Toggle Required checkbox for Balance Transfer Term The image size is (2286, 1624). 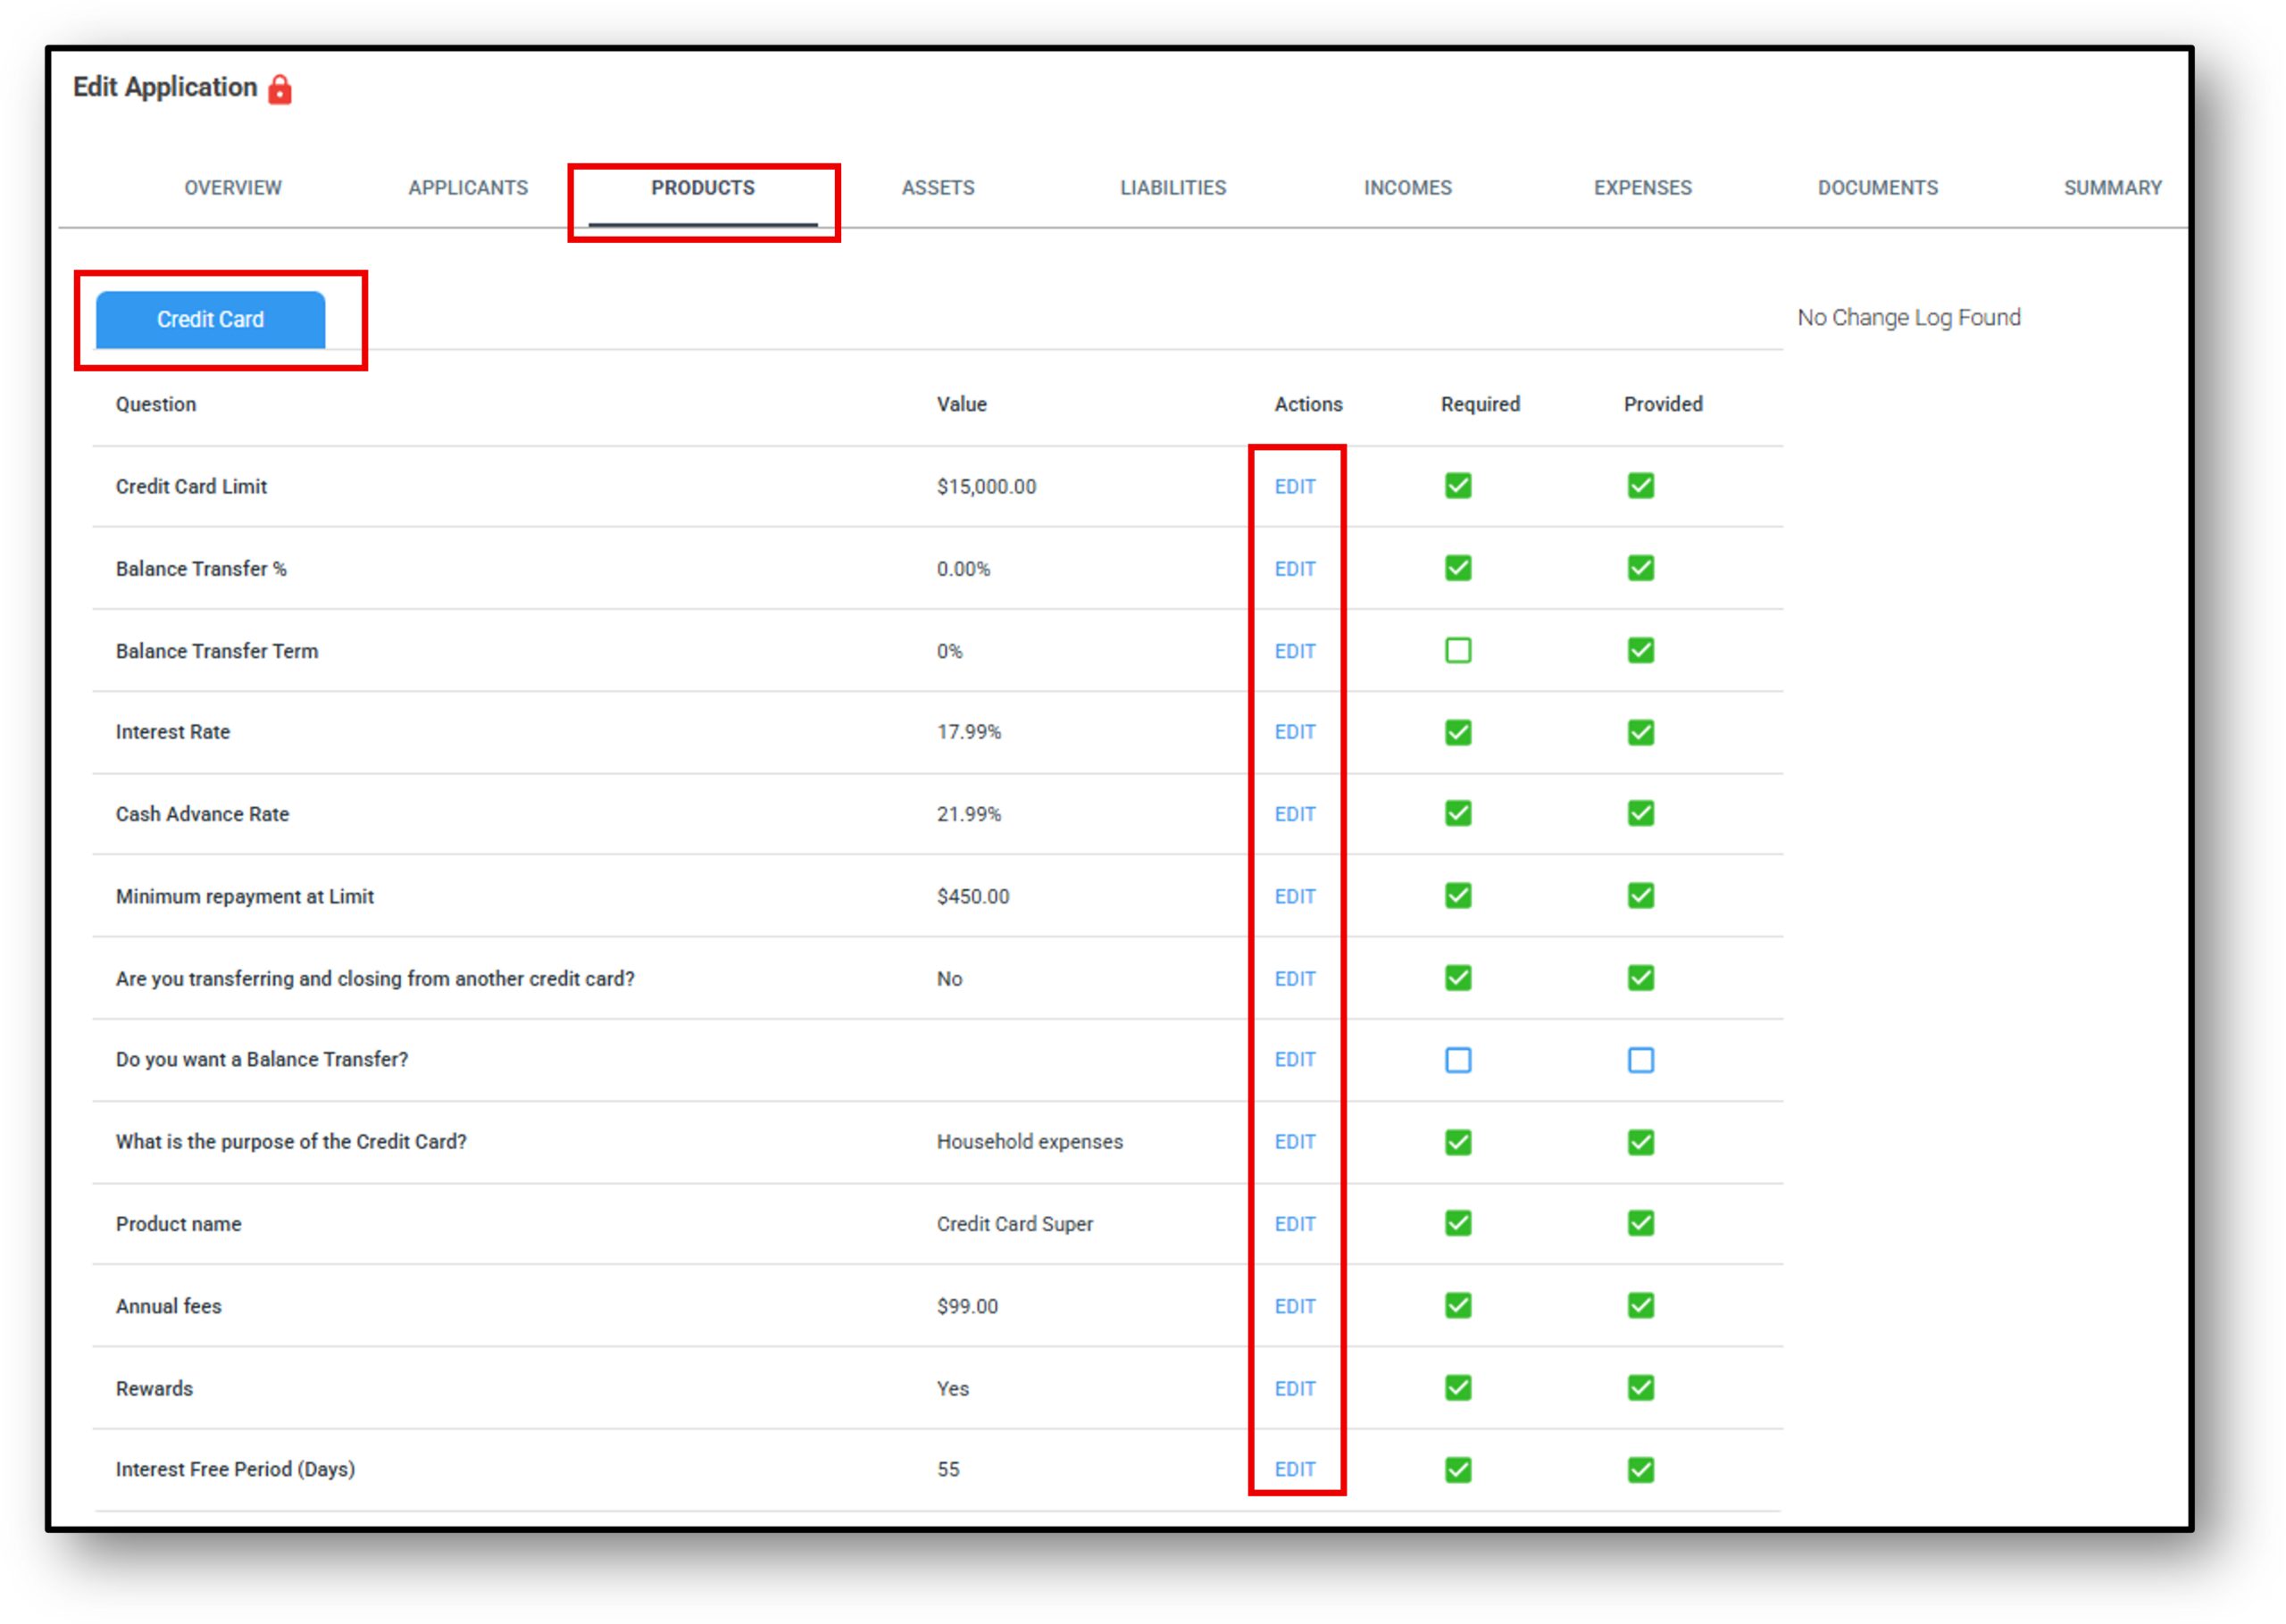1457,651
